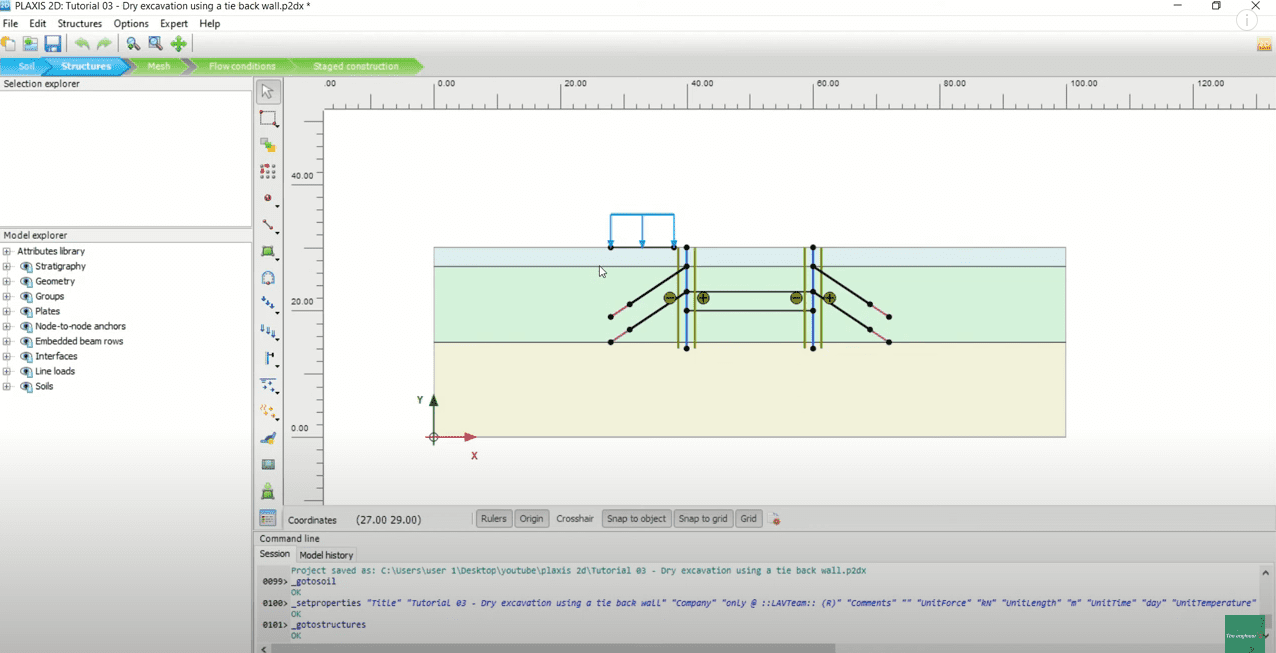Undo the last action
The image size is (1276, 653).
tap(82, 43)
